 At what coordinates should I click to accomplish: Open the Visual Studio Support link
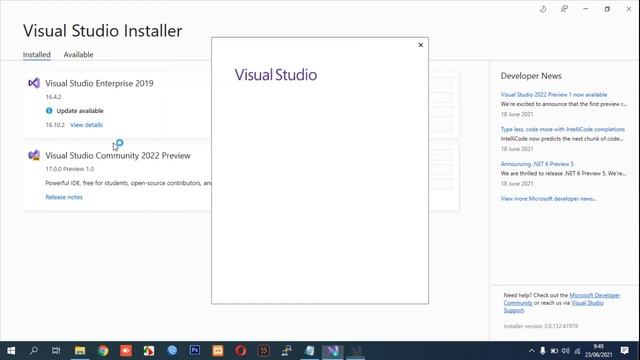[x=587, y=303]
